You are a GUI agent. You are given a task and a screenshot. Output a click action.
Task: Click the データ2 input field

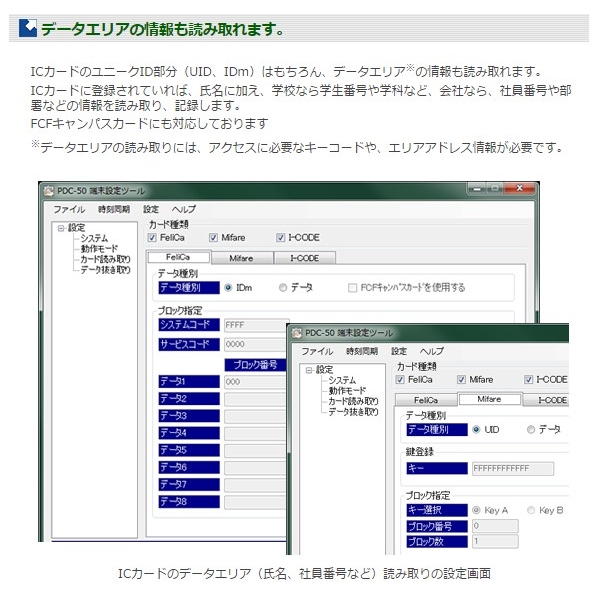[255, 399]
